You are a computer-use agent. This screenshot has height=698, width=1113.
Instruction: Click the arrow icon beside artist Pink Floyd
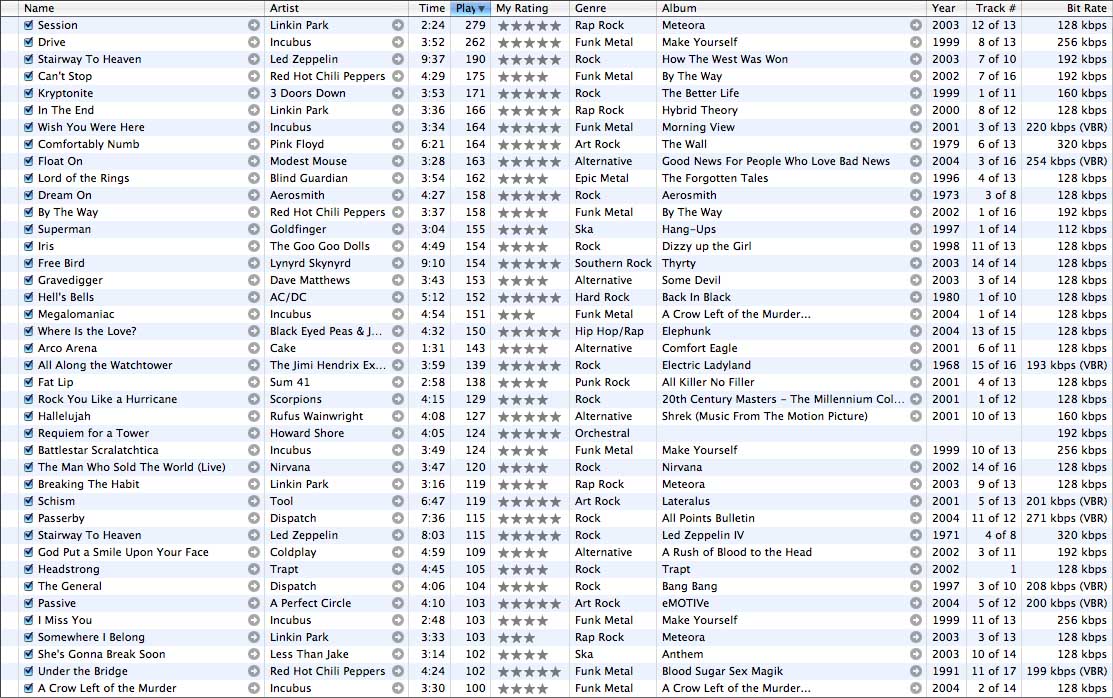point(398,144)
